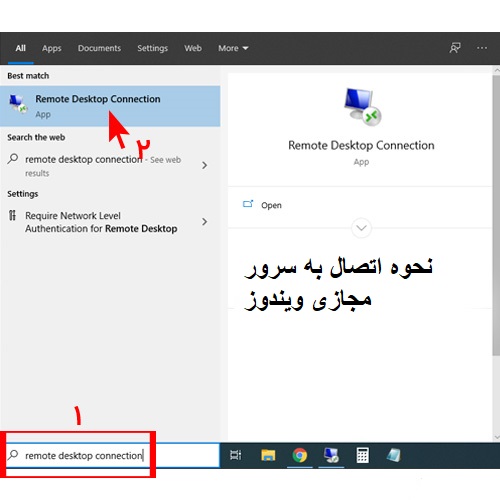Click the Open icon in the preview pane

click(248, 204)
